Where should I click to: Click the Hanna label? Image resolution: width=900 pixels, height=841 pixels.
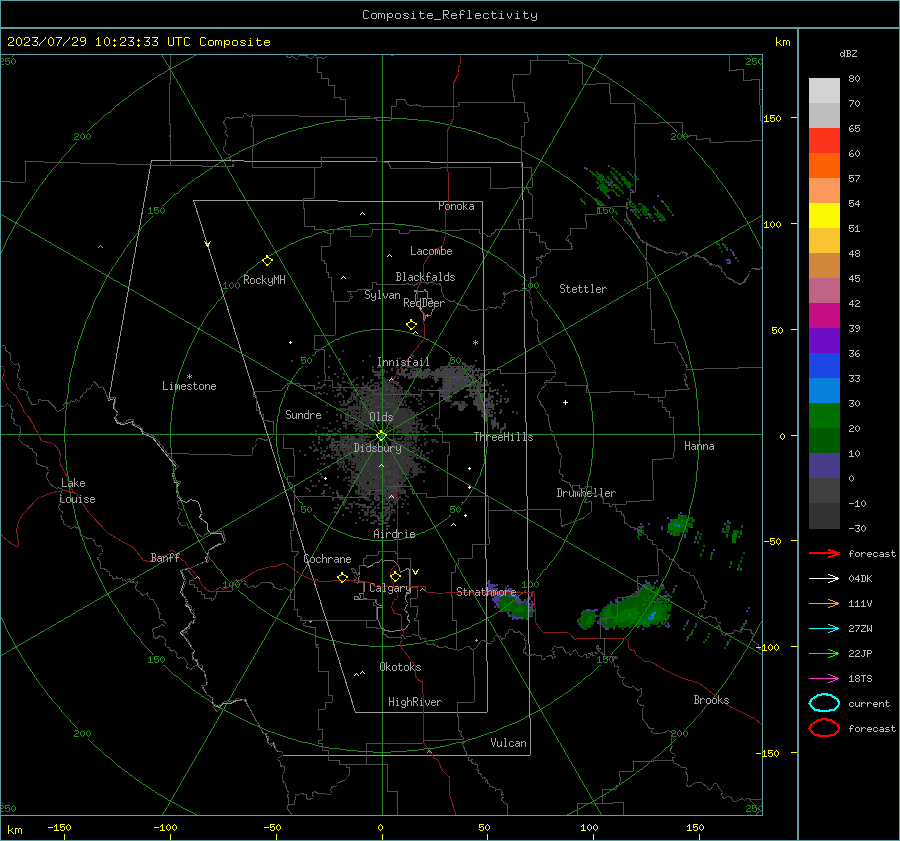tap(699, 446)
